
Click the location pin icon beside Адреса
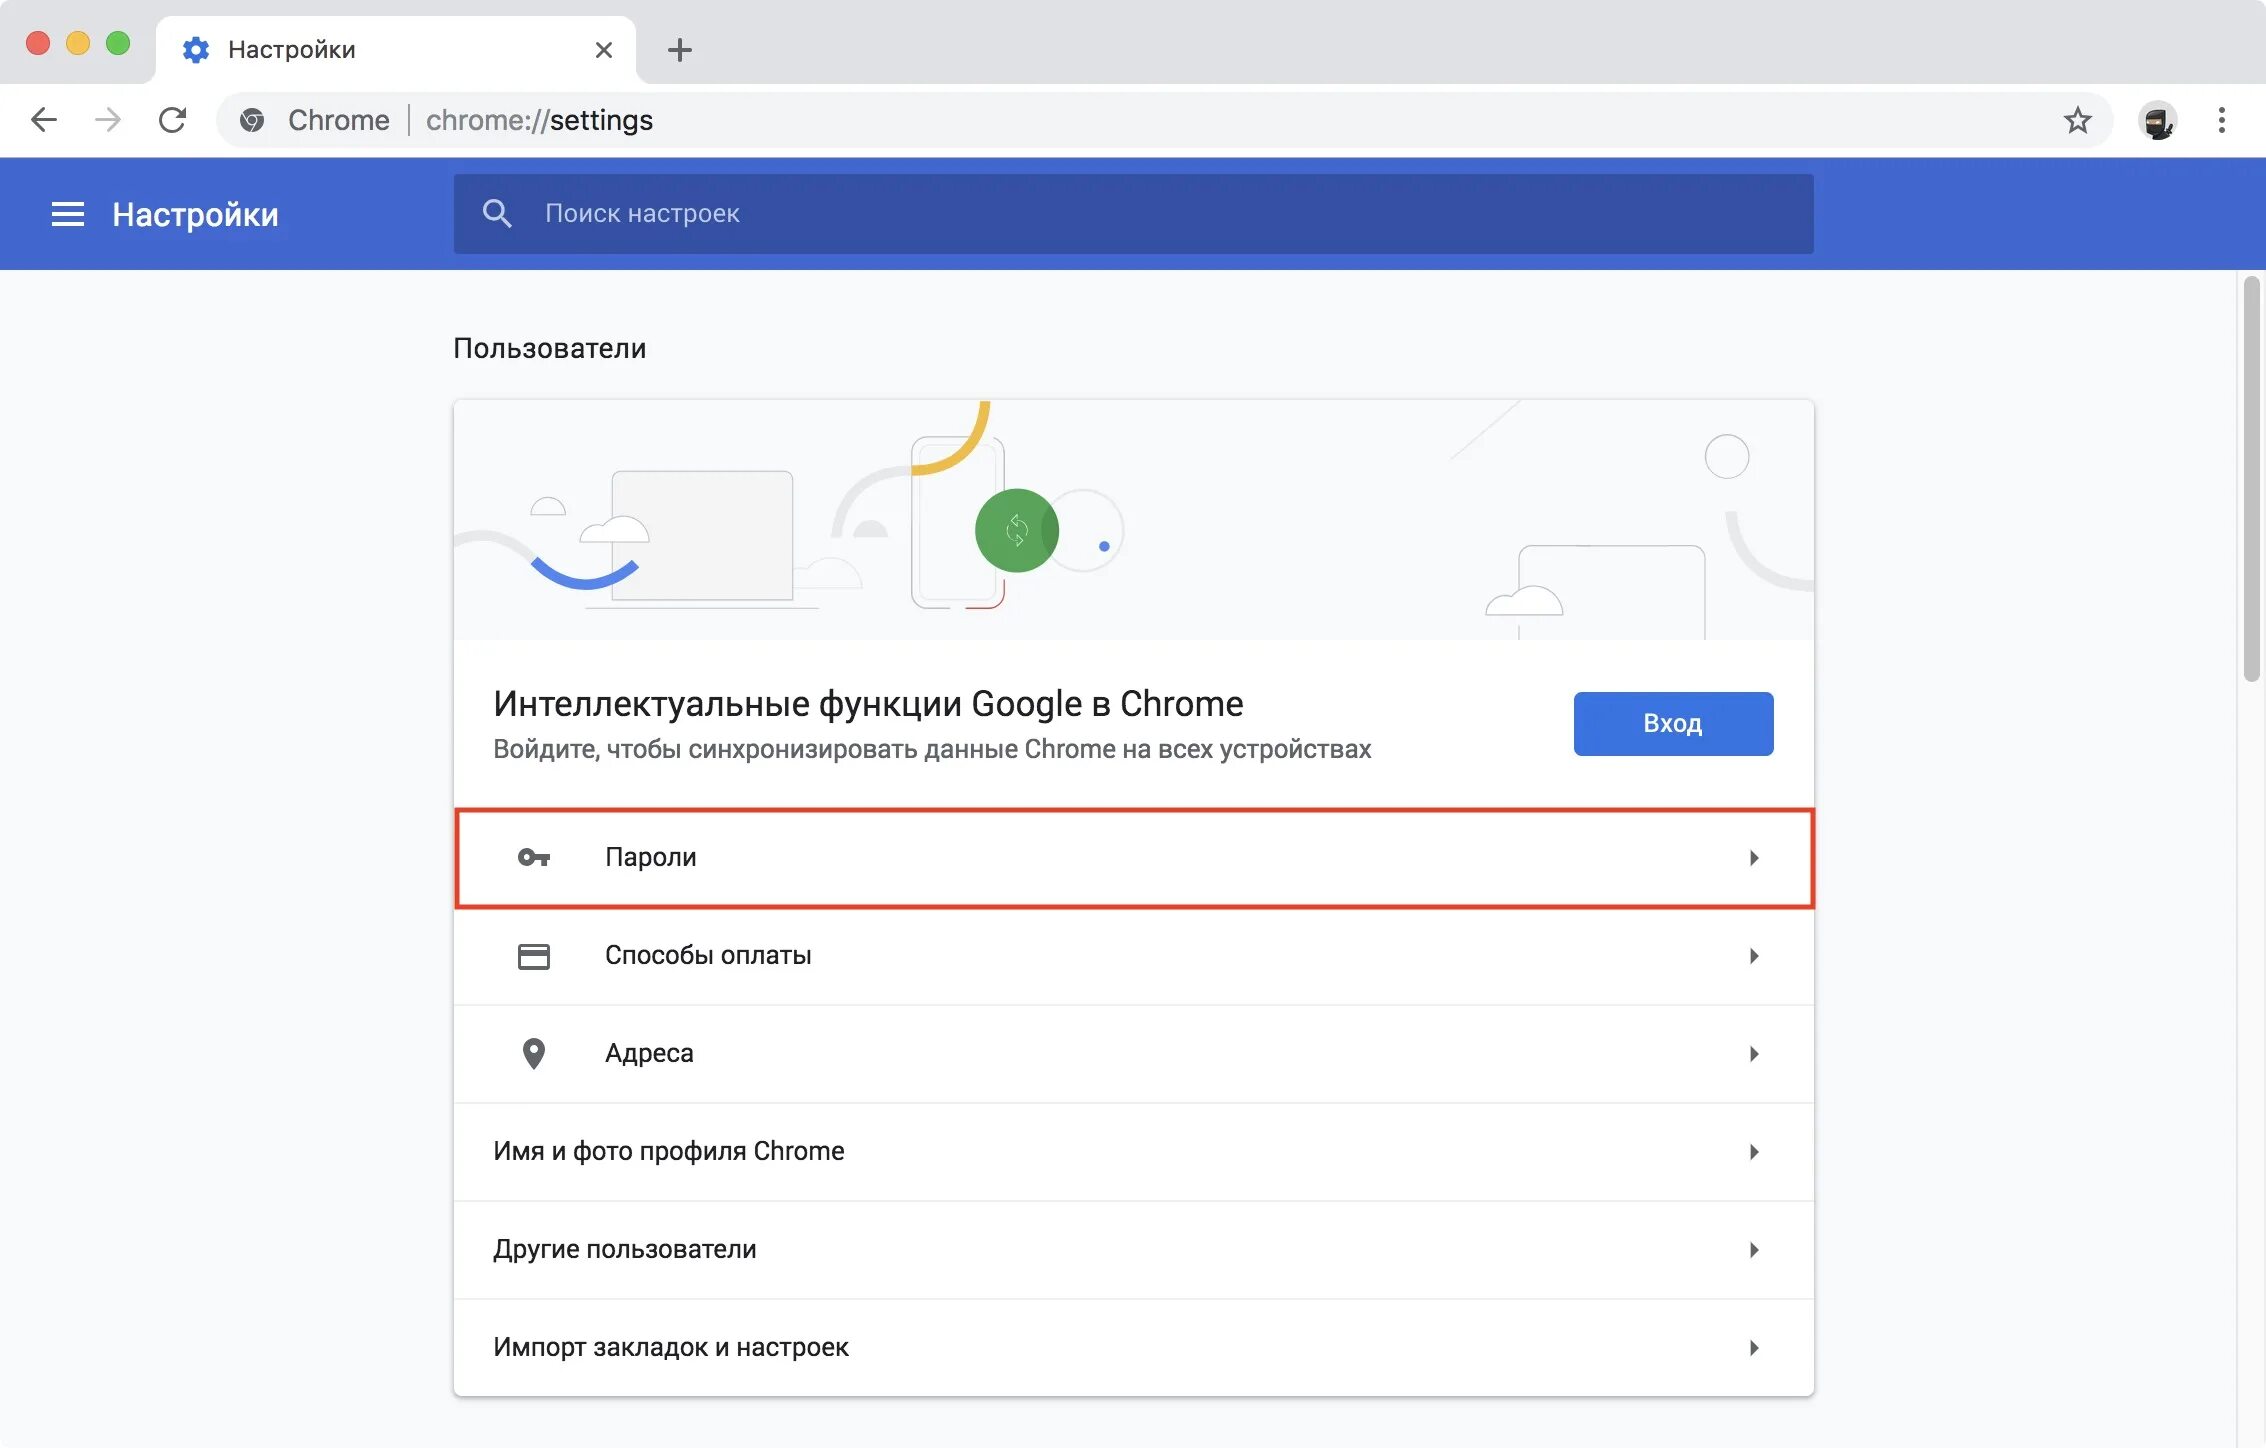click(x=533, y=1053)
